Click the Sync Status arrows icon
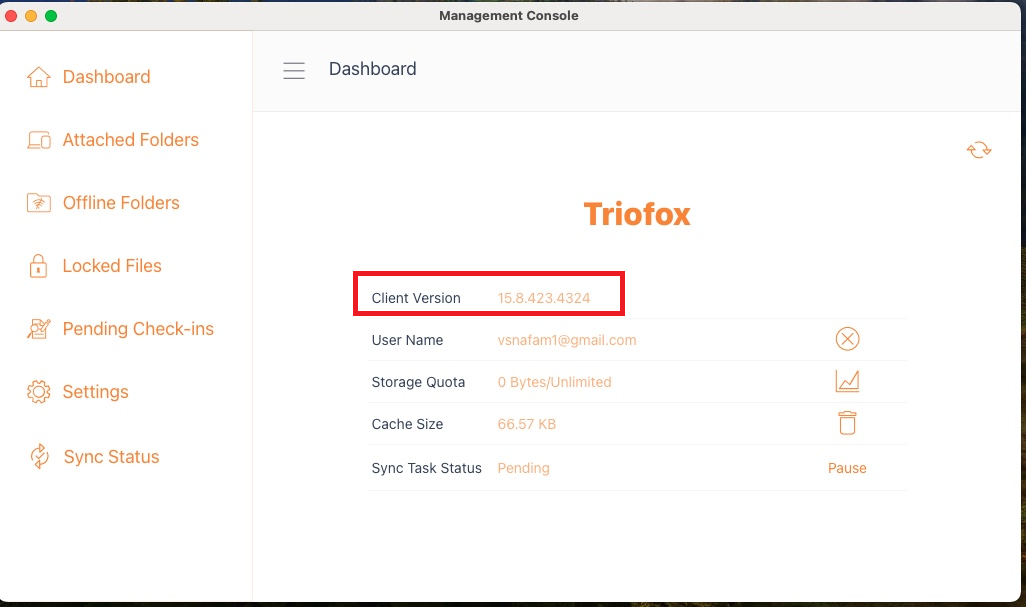Viewport: 1026px width, 607px height. (39, 457)
